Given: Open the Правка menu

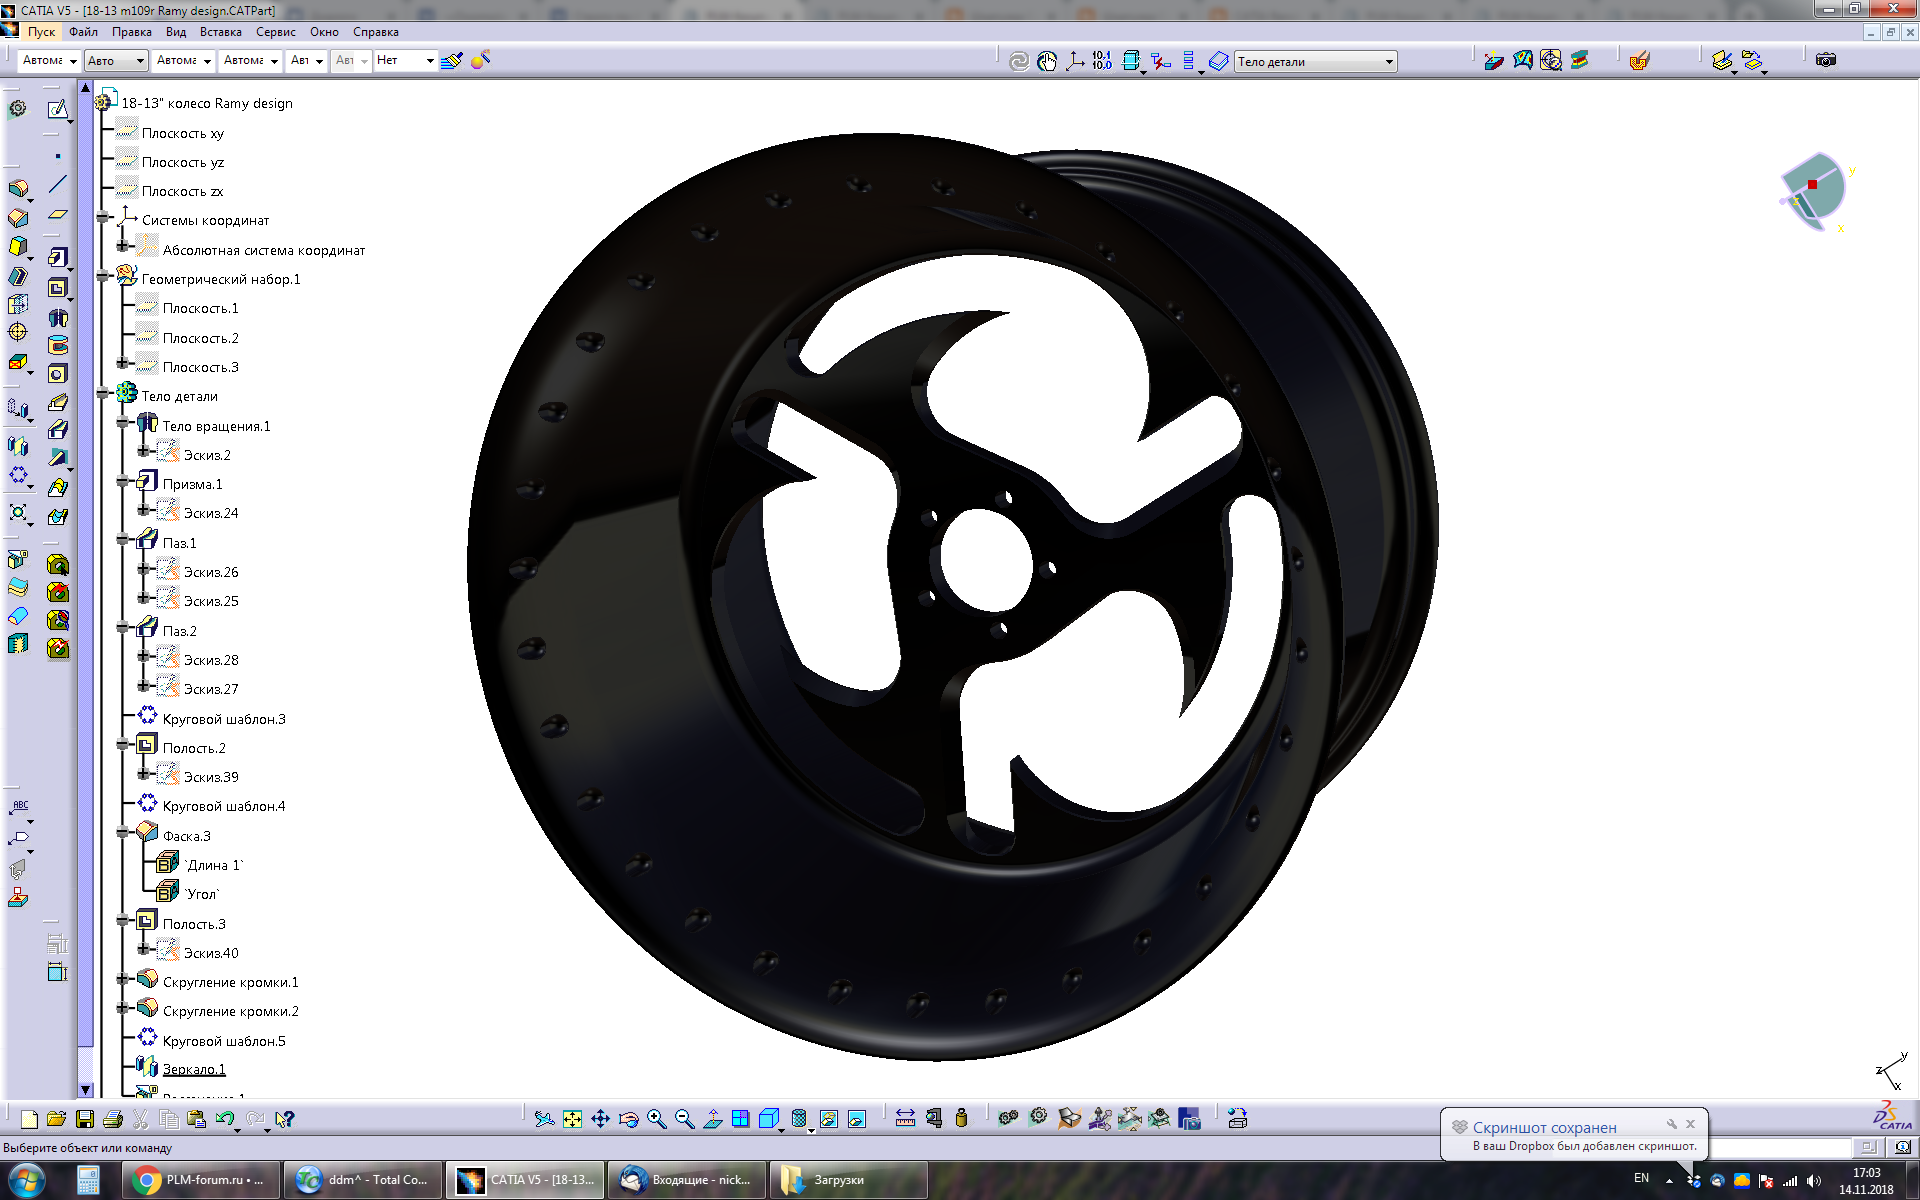Looking at the screenshot, I should (x=132, y=32).
